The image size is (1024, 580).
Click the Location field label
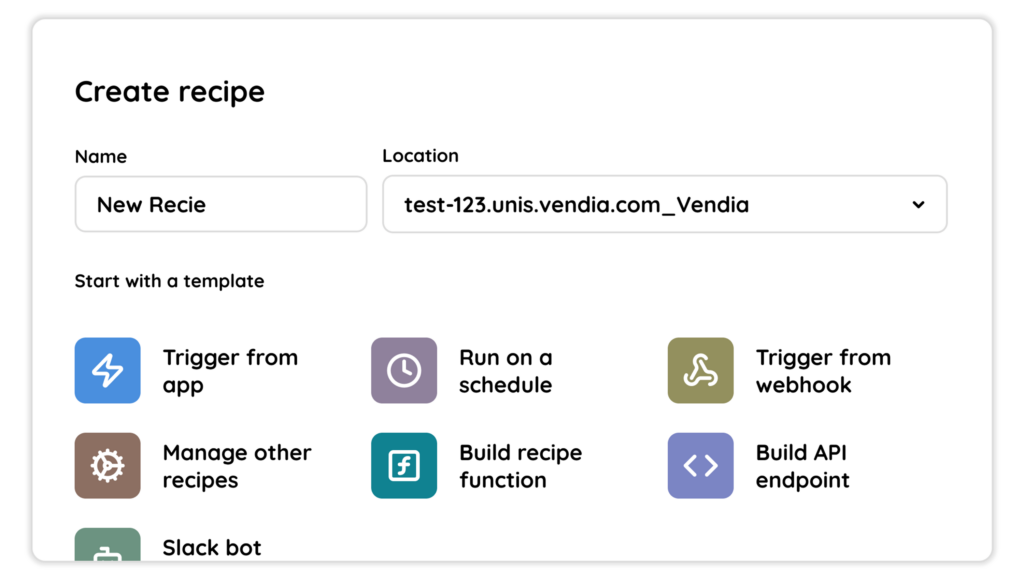[420, 155]
